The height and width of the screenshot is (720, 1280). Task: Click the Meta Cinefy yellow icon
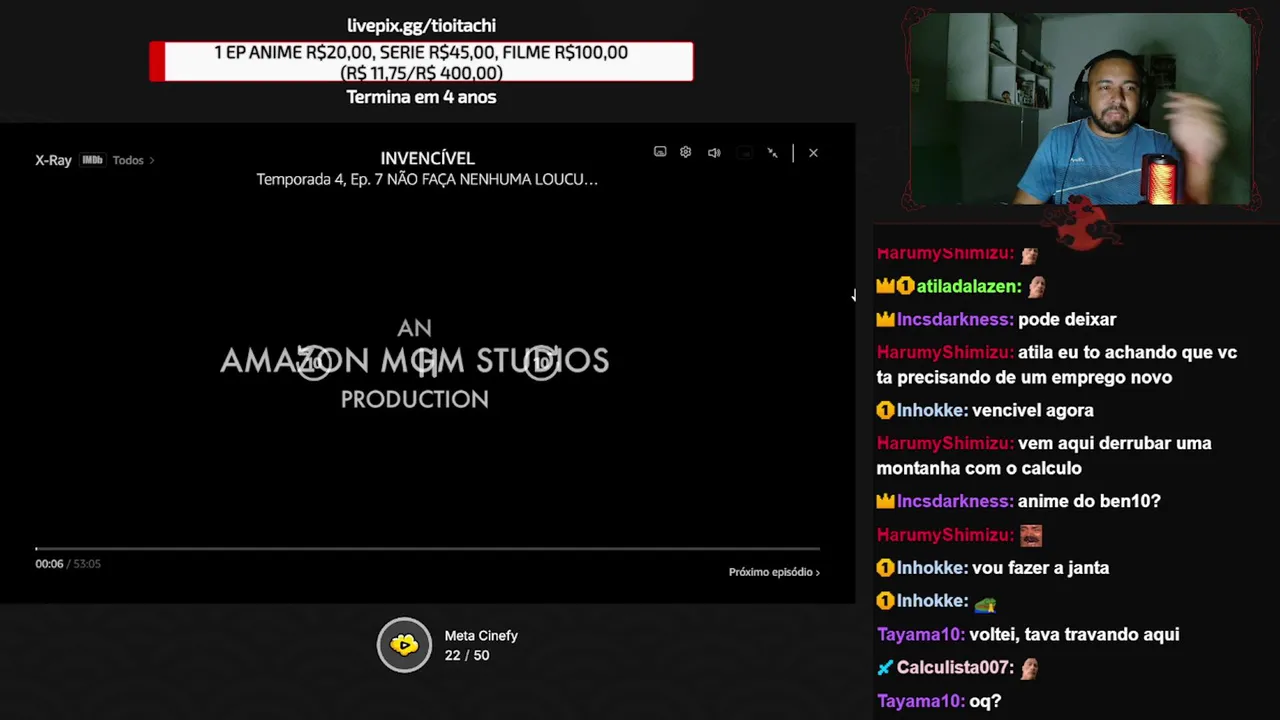click(404, 645)
